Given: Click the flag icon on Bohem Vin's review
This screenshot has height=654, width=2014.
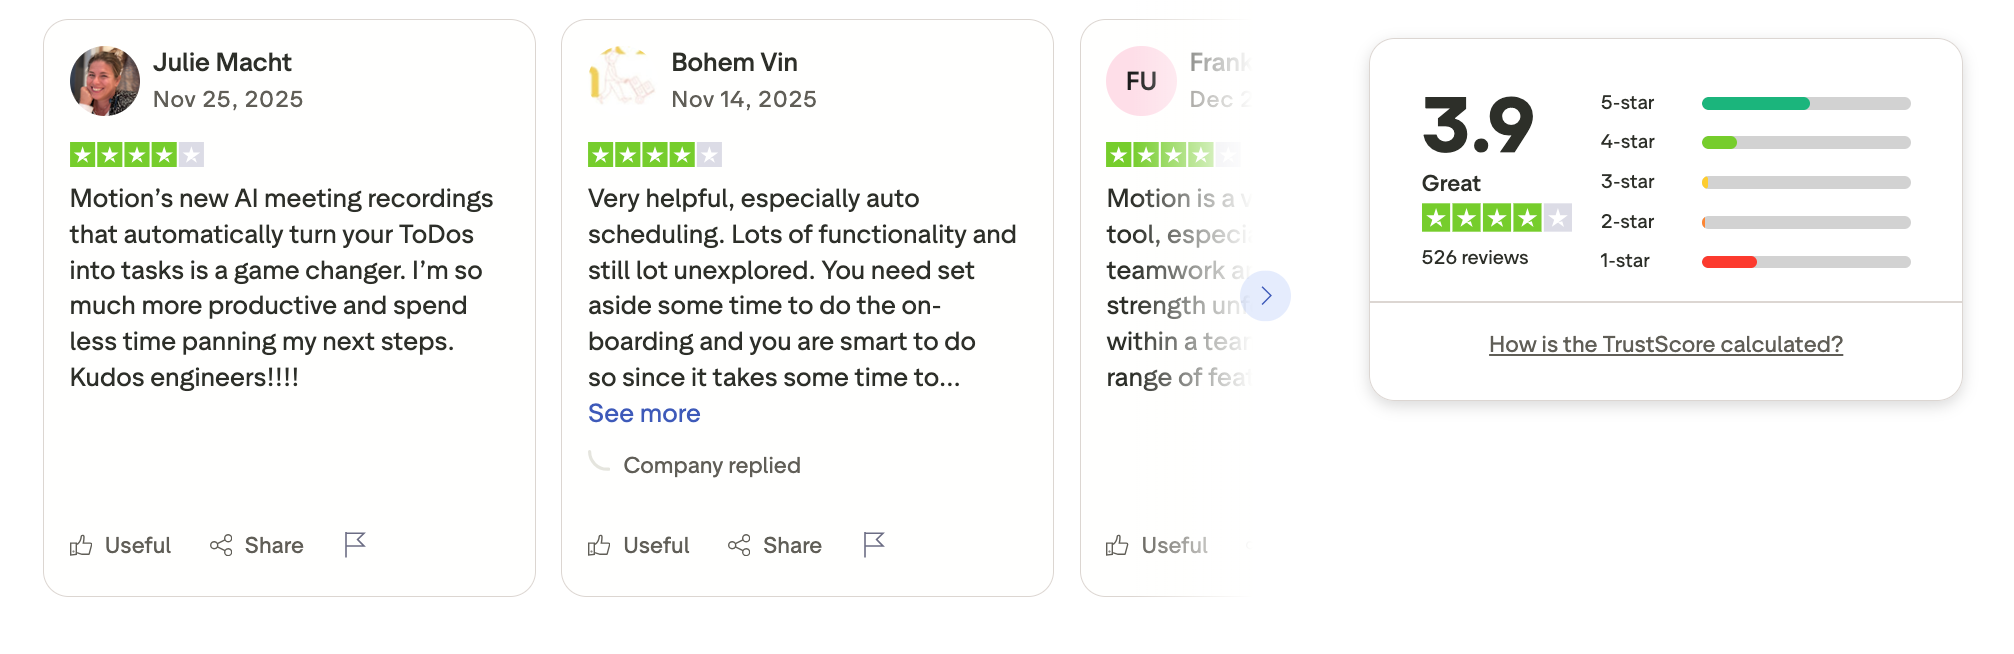Looking at the screenshot, I should click(872, 545).
